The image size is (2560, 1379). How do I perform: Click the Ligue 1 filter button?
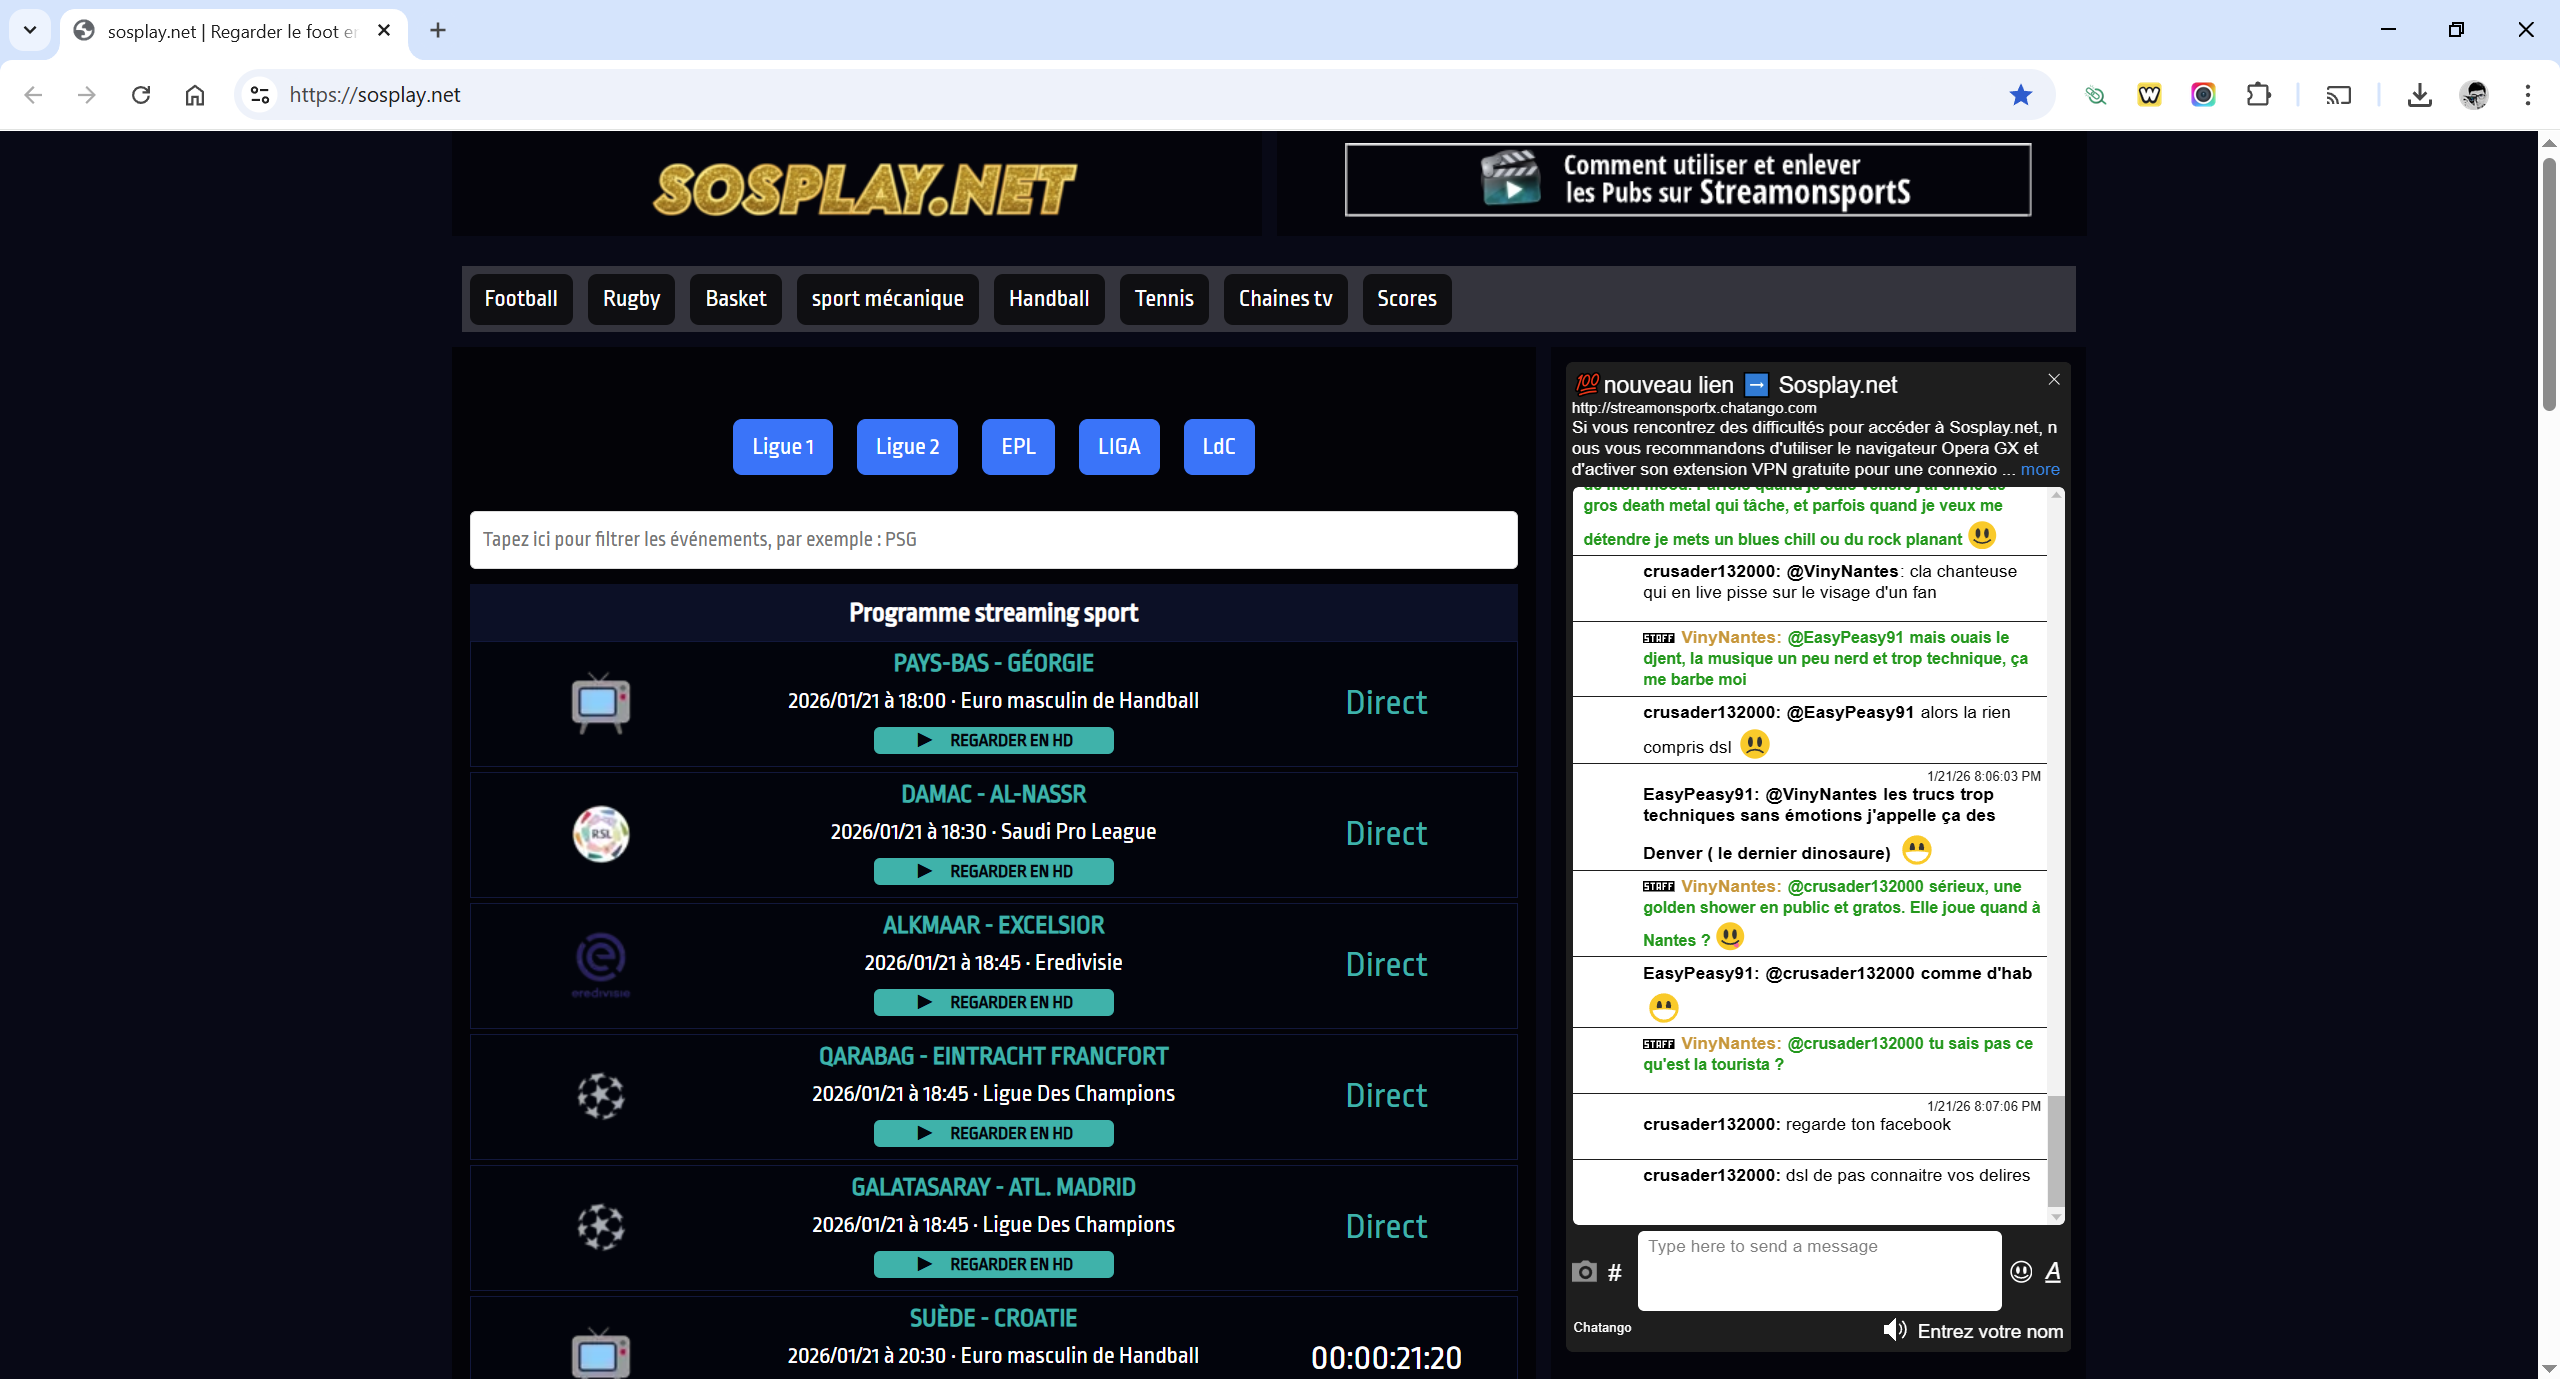(x=782, y=447)
